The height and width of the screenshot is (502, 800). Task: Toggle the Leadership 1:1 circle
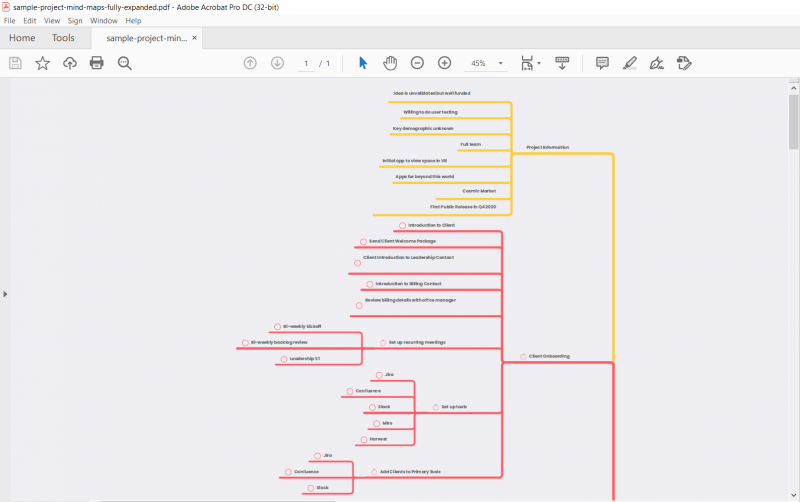[x=284, y=359]
